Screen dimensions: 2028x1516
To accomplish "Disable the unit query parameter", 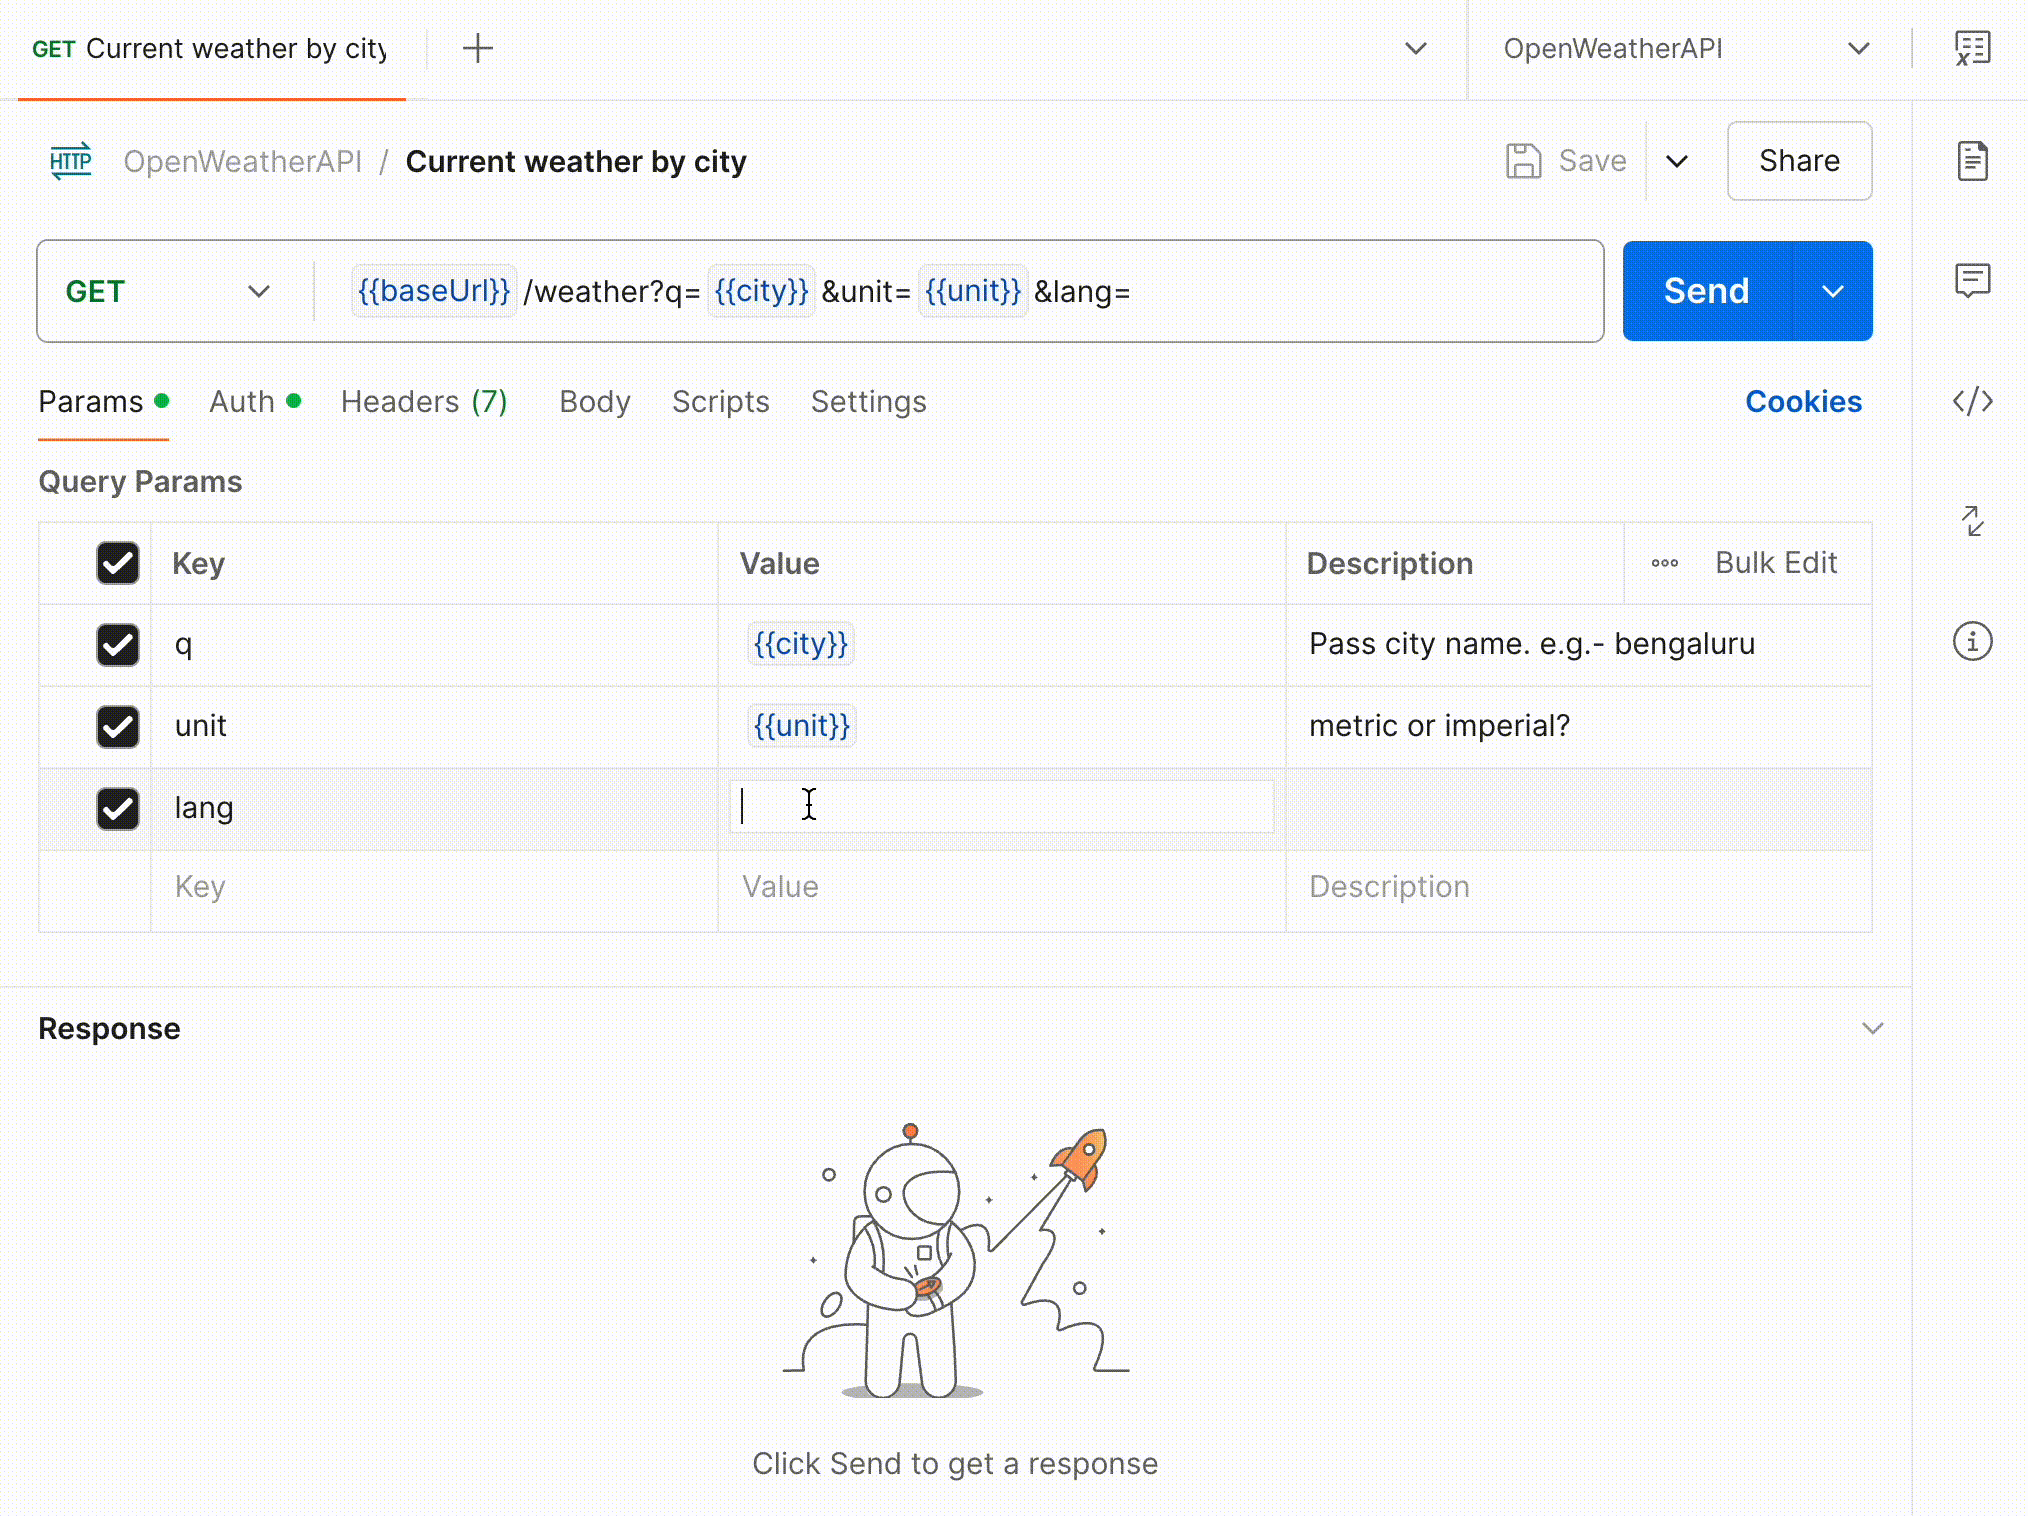I will [x=117, y=727].
